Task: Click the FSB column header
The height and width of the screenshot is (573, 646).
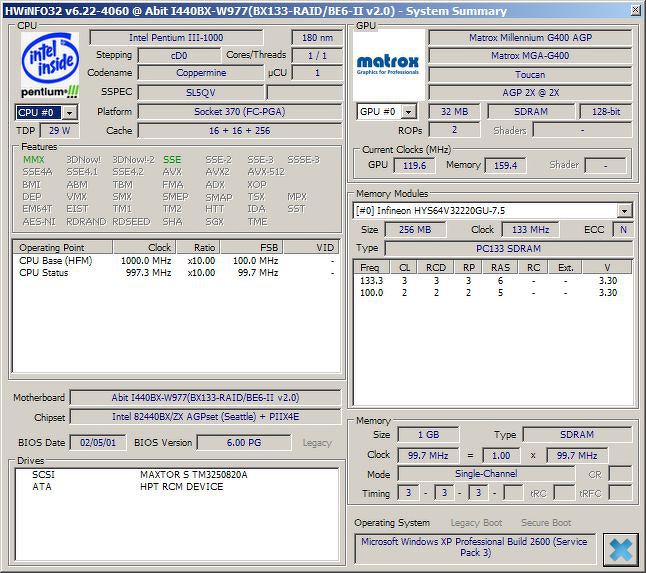Action: point(252,248)
